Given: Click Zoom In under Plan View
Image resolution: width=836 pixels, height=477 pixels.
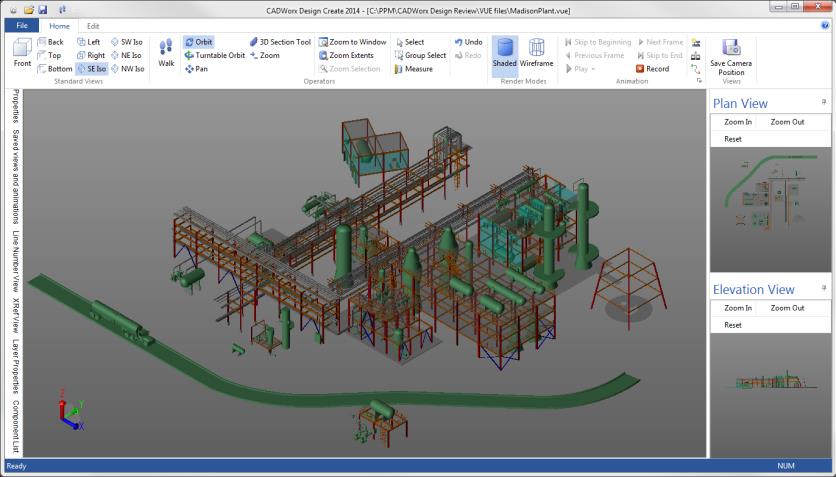Looking at the screenshot, I should [738, 122].
